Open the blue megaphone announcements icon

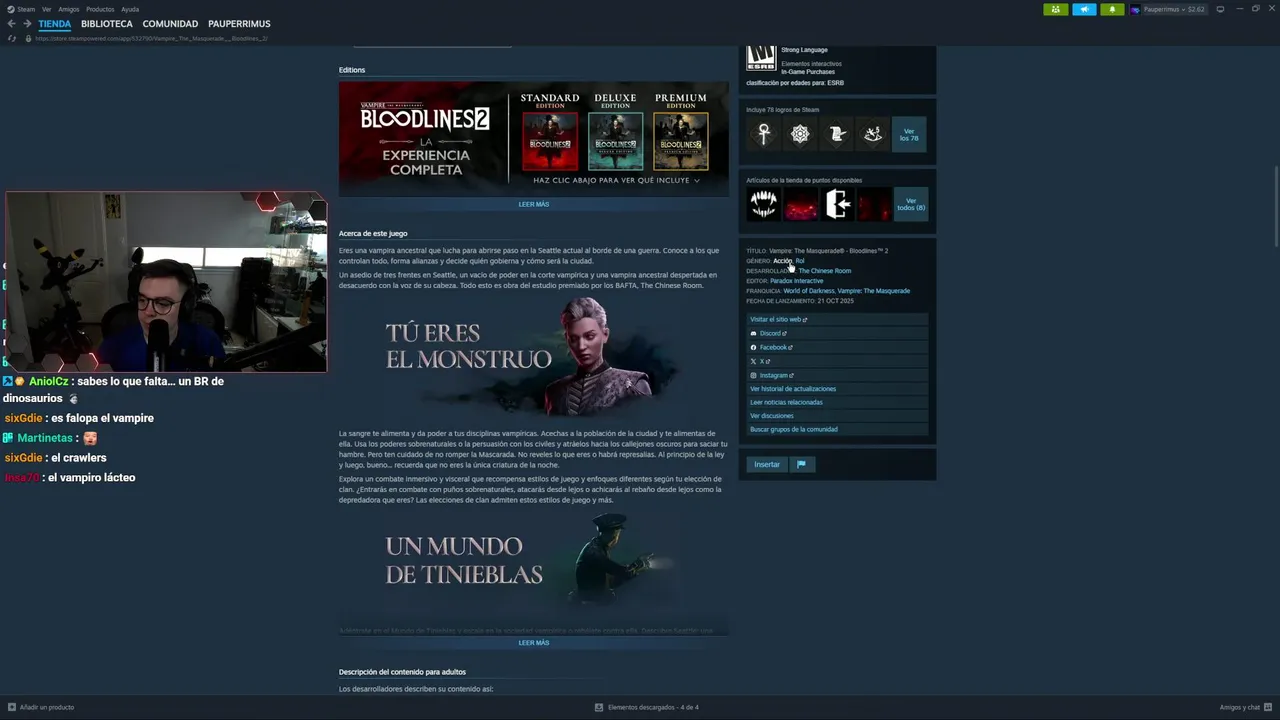(1084, 9)
